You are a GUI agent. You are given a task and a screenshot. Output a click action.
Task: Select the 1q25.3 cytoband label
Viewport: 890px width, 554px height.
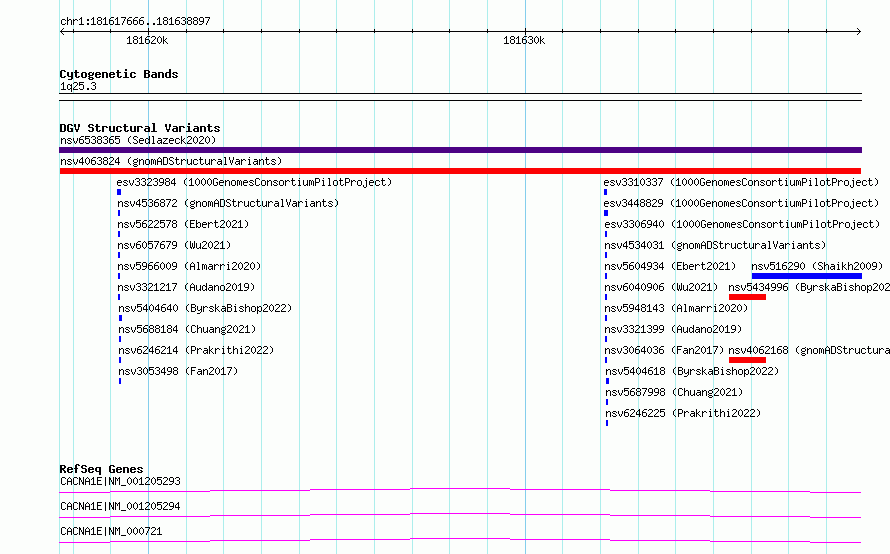click(x=78, y=86)
